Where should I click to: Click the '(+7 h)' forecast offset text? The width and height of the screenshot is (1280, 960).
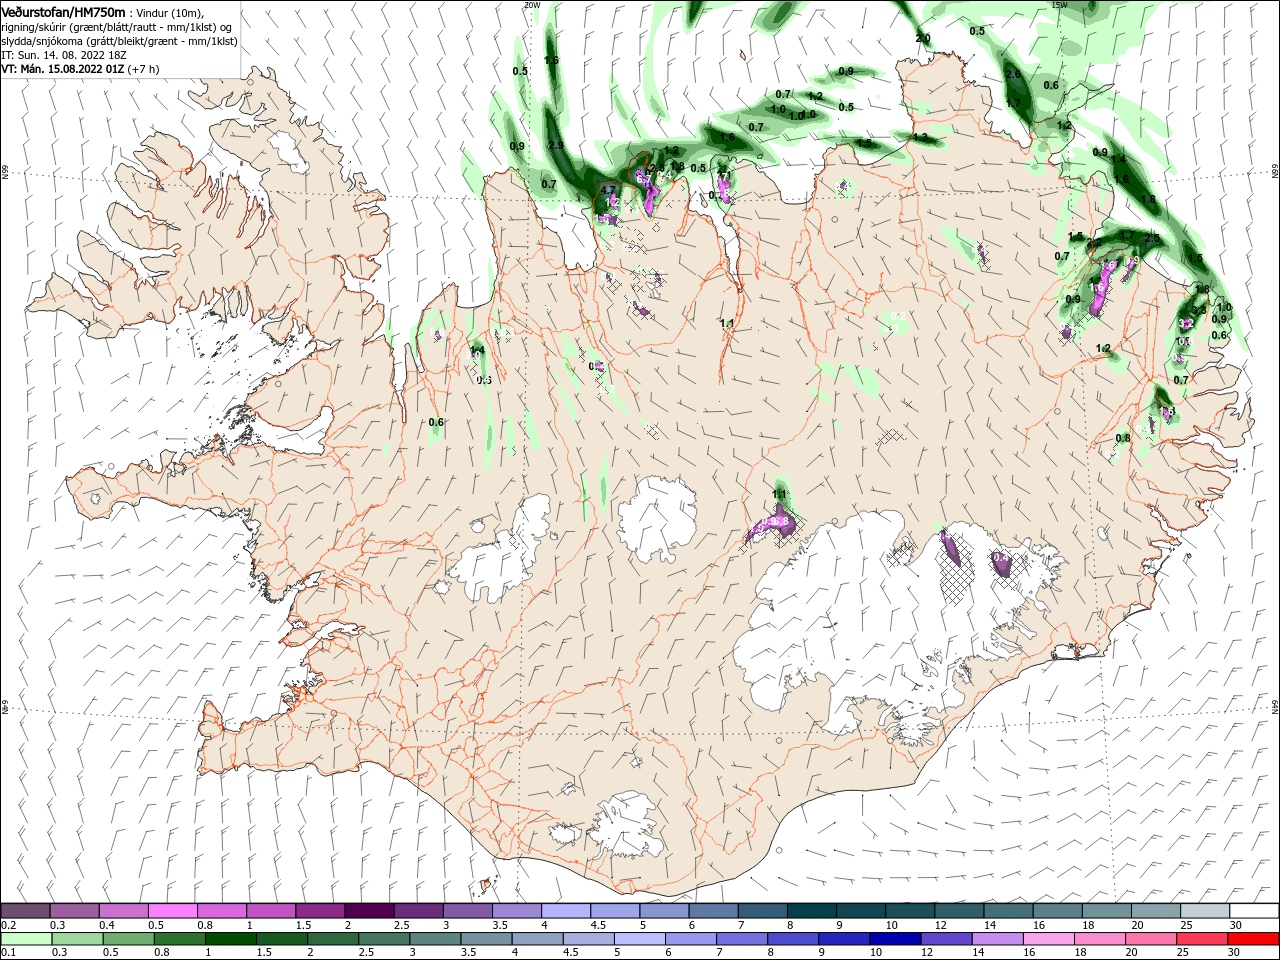click(x=143, y=69)
